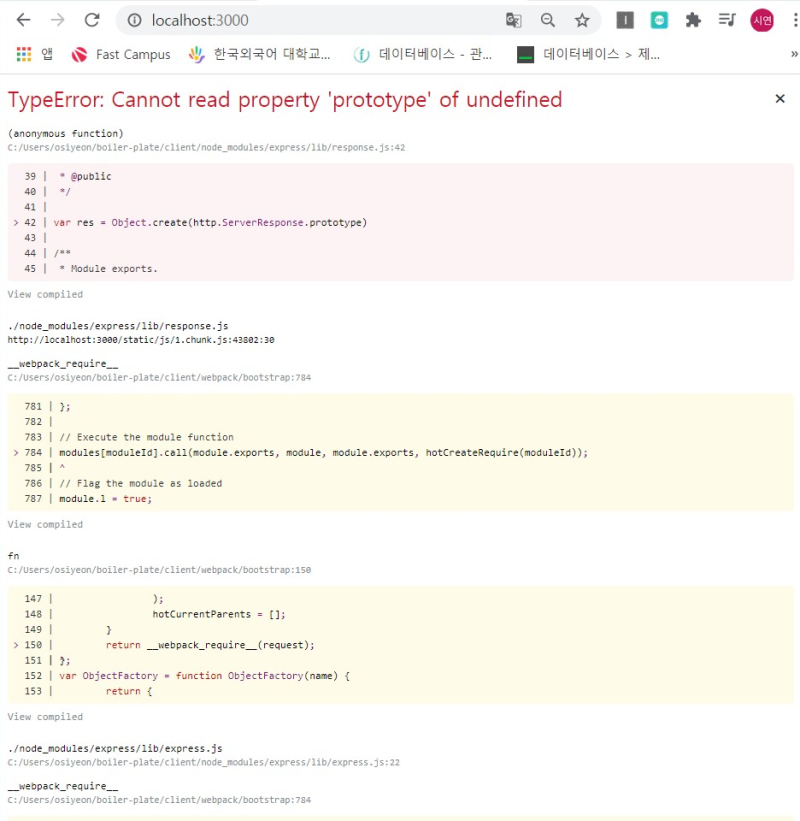Bookmark this page with the star
The height and width of the screenshot is (821, 800).
coord(582,20)
